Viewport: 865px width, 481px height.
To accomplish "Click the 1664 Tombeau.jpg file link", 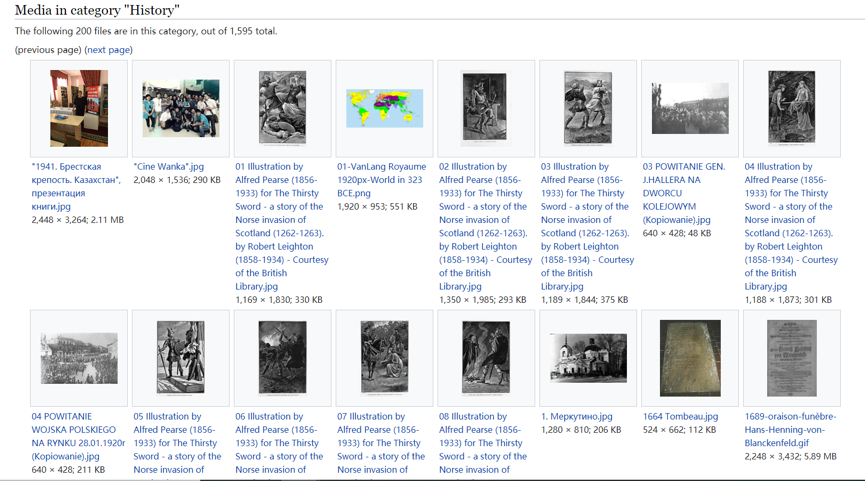I will point(680,417).
